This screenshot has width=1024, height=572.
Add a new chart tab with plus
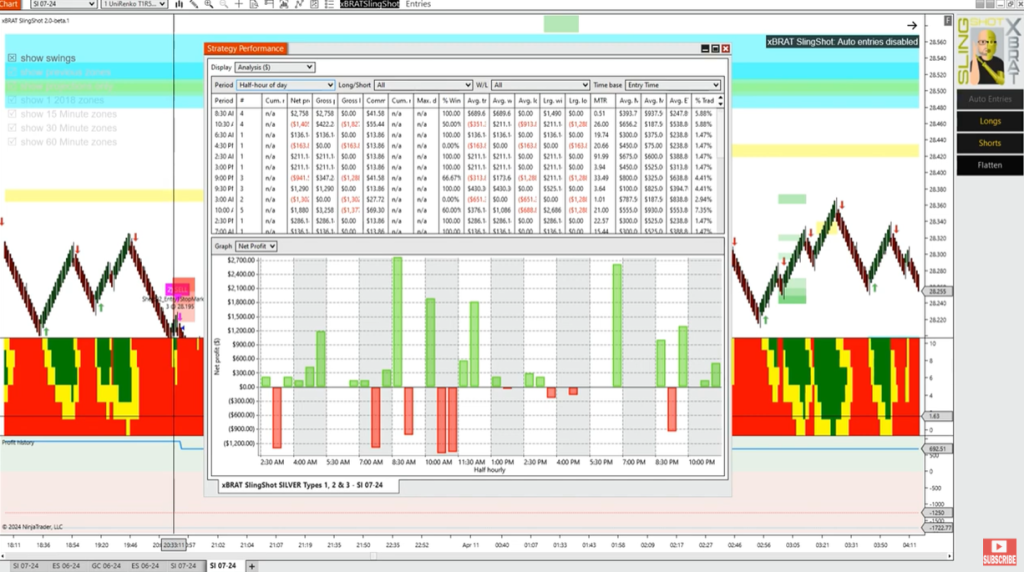click(252, 566)
